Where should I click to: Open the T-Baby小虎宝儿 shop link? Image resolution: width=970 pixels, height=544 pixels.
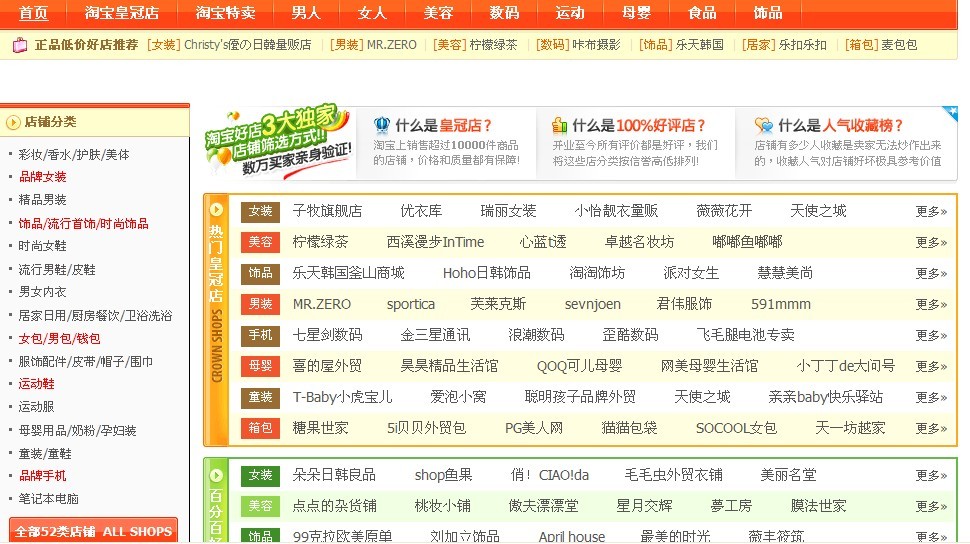[342, 397]
